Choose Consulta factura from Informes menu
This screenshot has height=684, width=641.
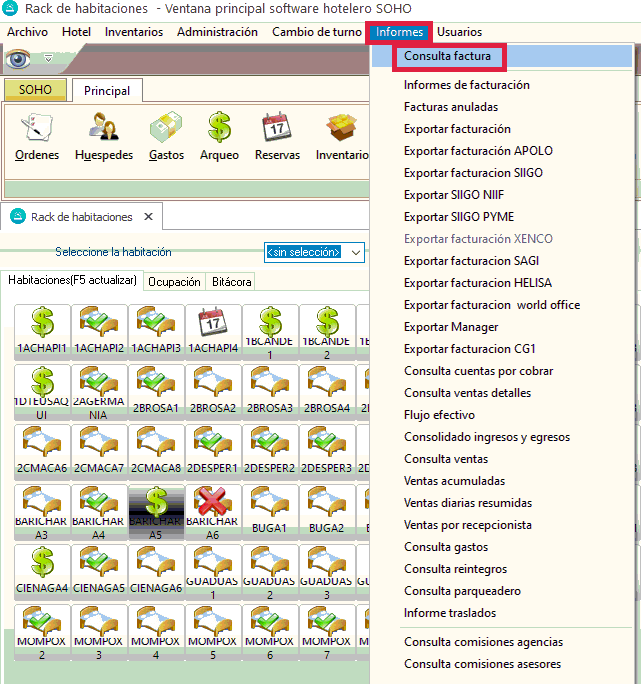coord(447,57)
